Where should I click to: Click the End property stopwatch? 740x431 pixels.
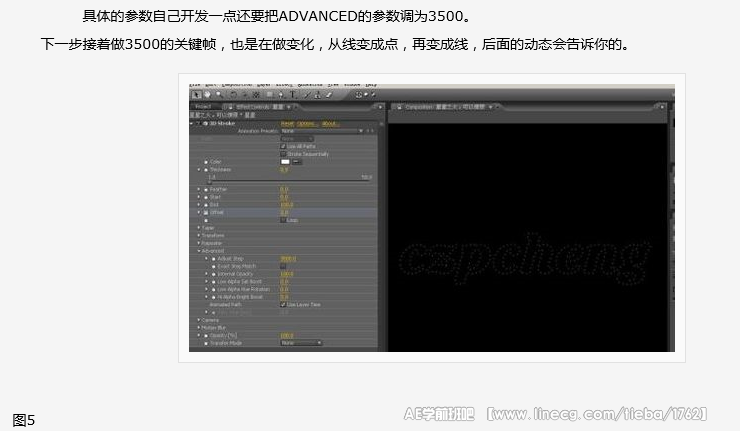coord(206,204)
